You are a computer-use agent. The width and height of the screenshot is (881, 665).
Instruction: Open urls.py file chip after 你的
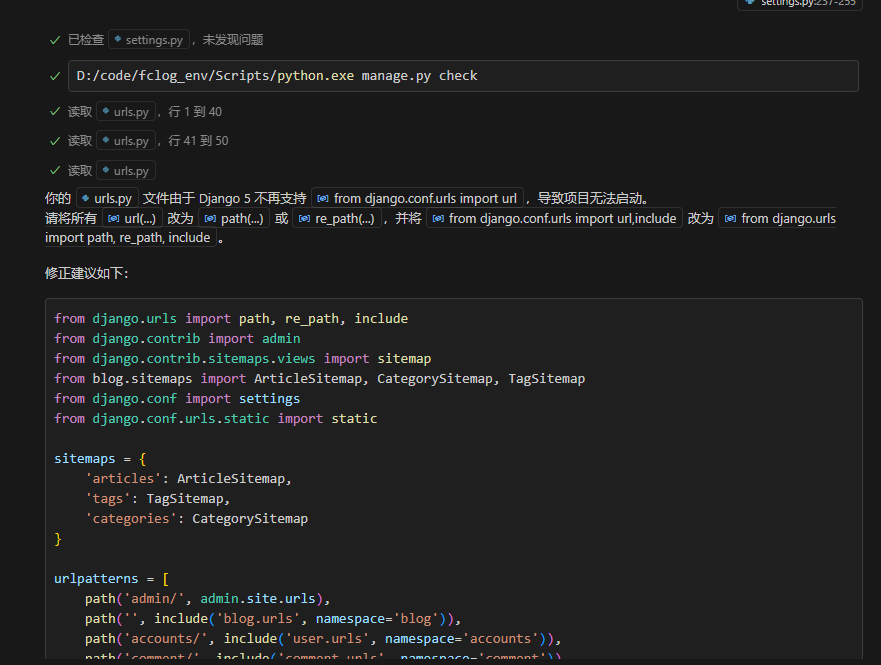(x=107, y=198)
